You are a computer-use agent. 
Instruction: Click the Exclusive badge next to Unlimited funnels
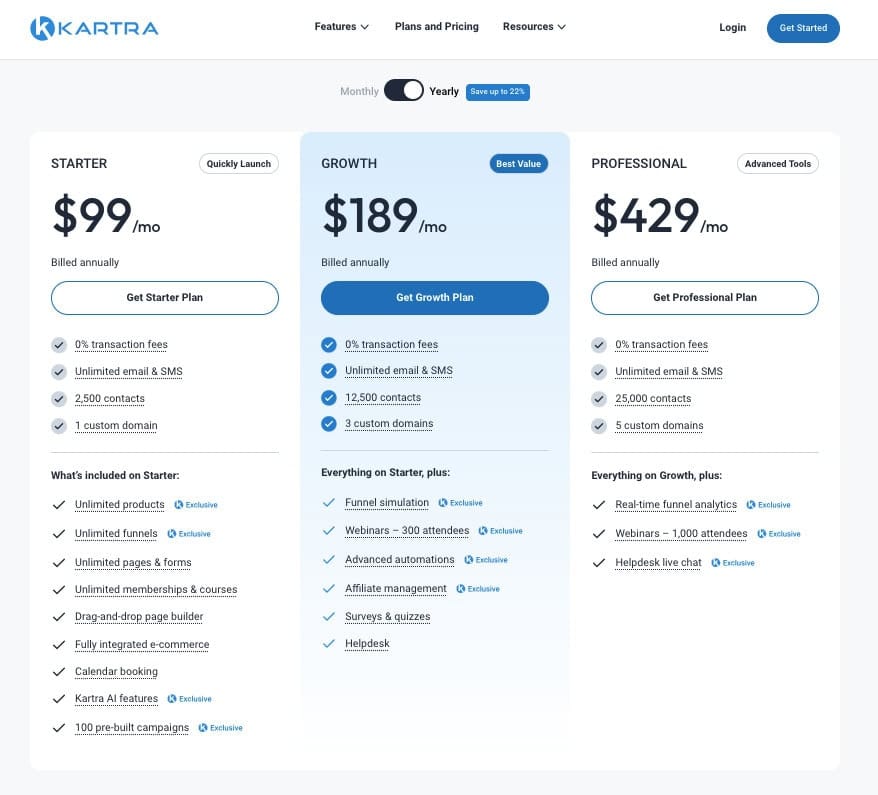coord(189,534)
